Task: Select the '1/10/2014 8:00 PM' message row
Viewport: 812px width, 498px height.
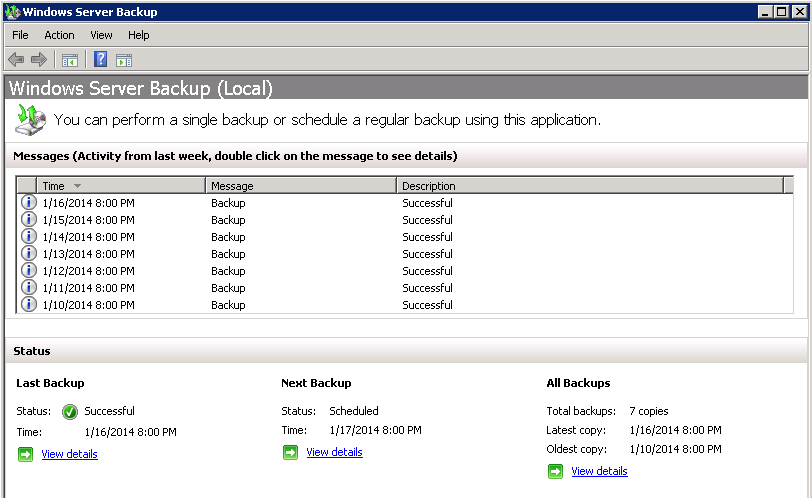Action: (405, 305)
